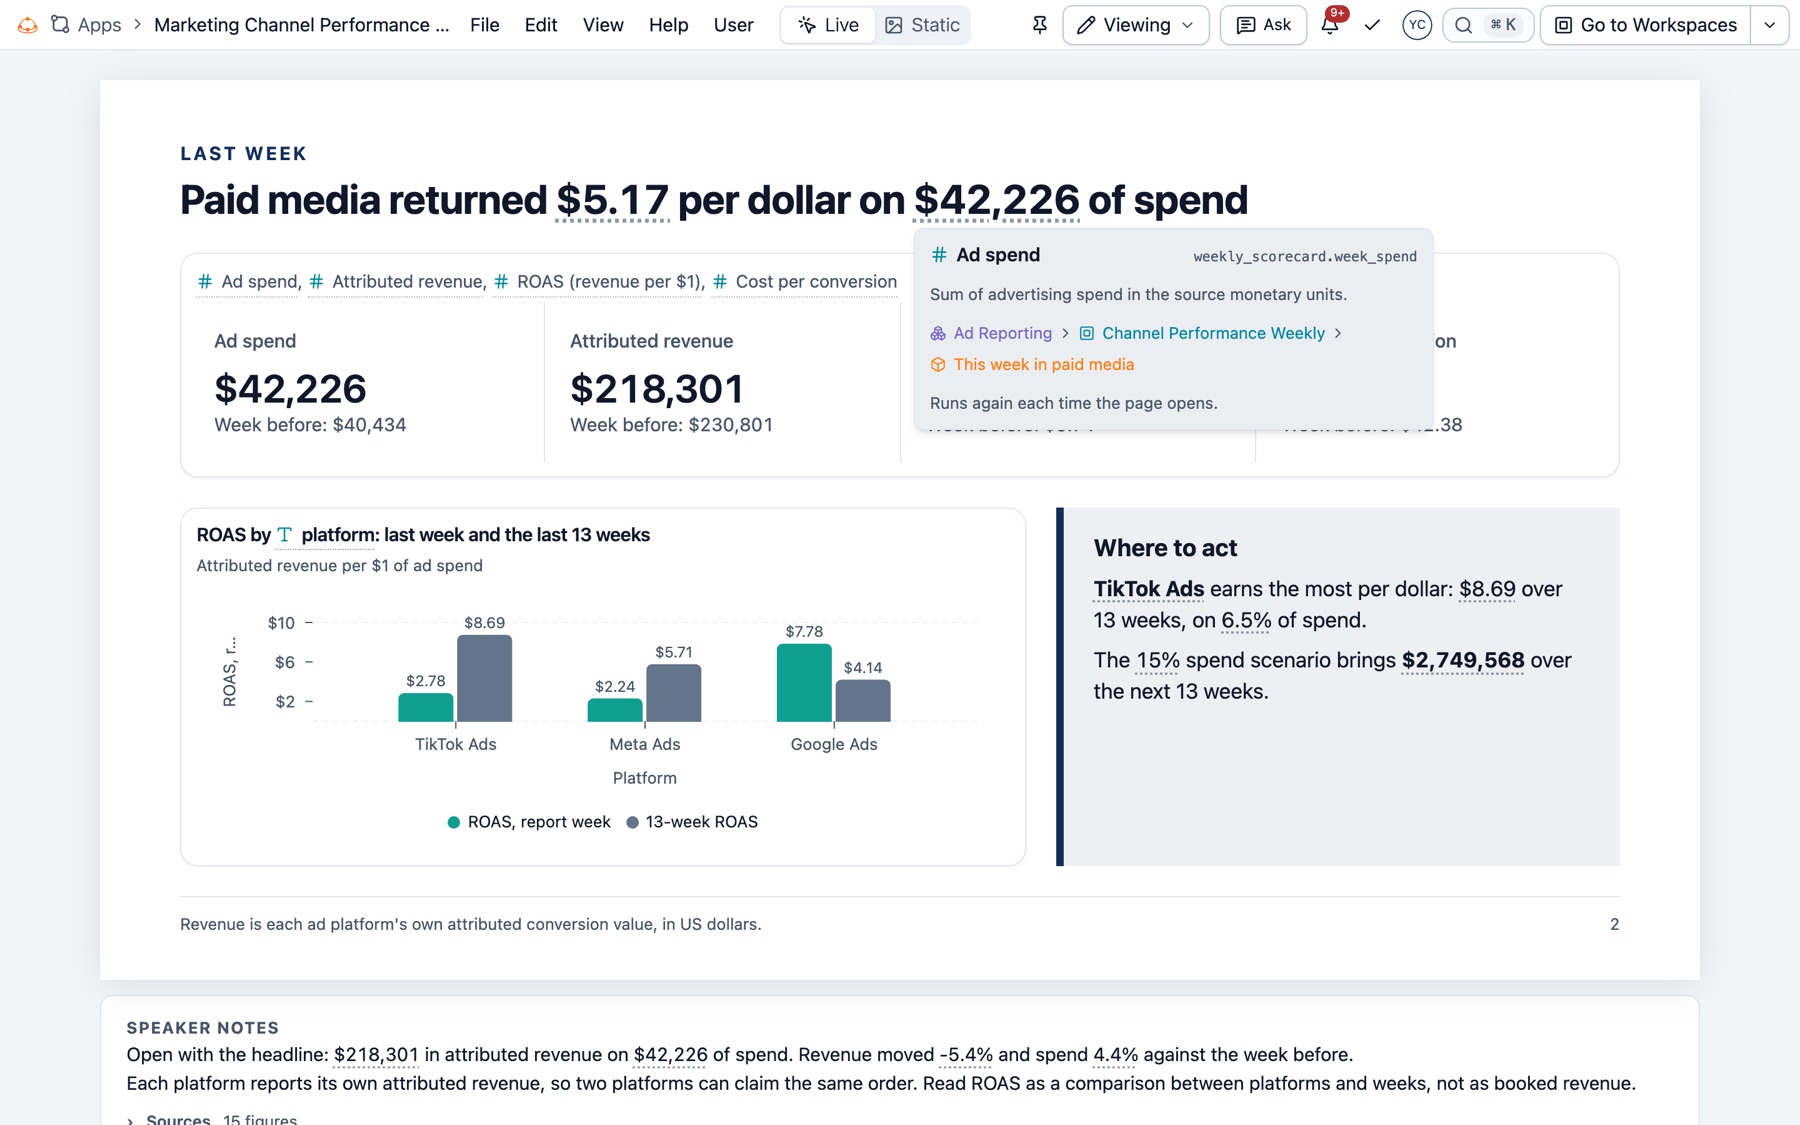Click the Ad Reporting project icon
This screenshot has height=1125, width=1800.
[x=938, y=333]
